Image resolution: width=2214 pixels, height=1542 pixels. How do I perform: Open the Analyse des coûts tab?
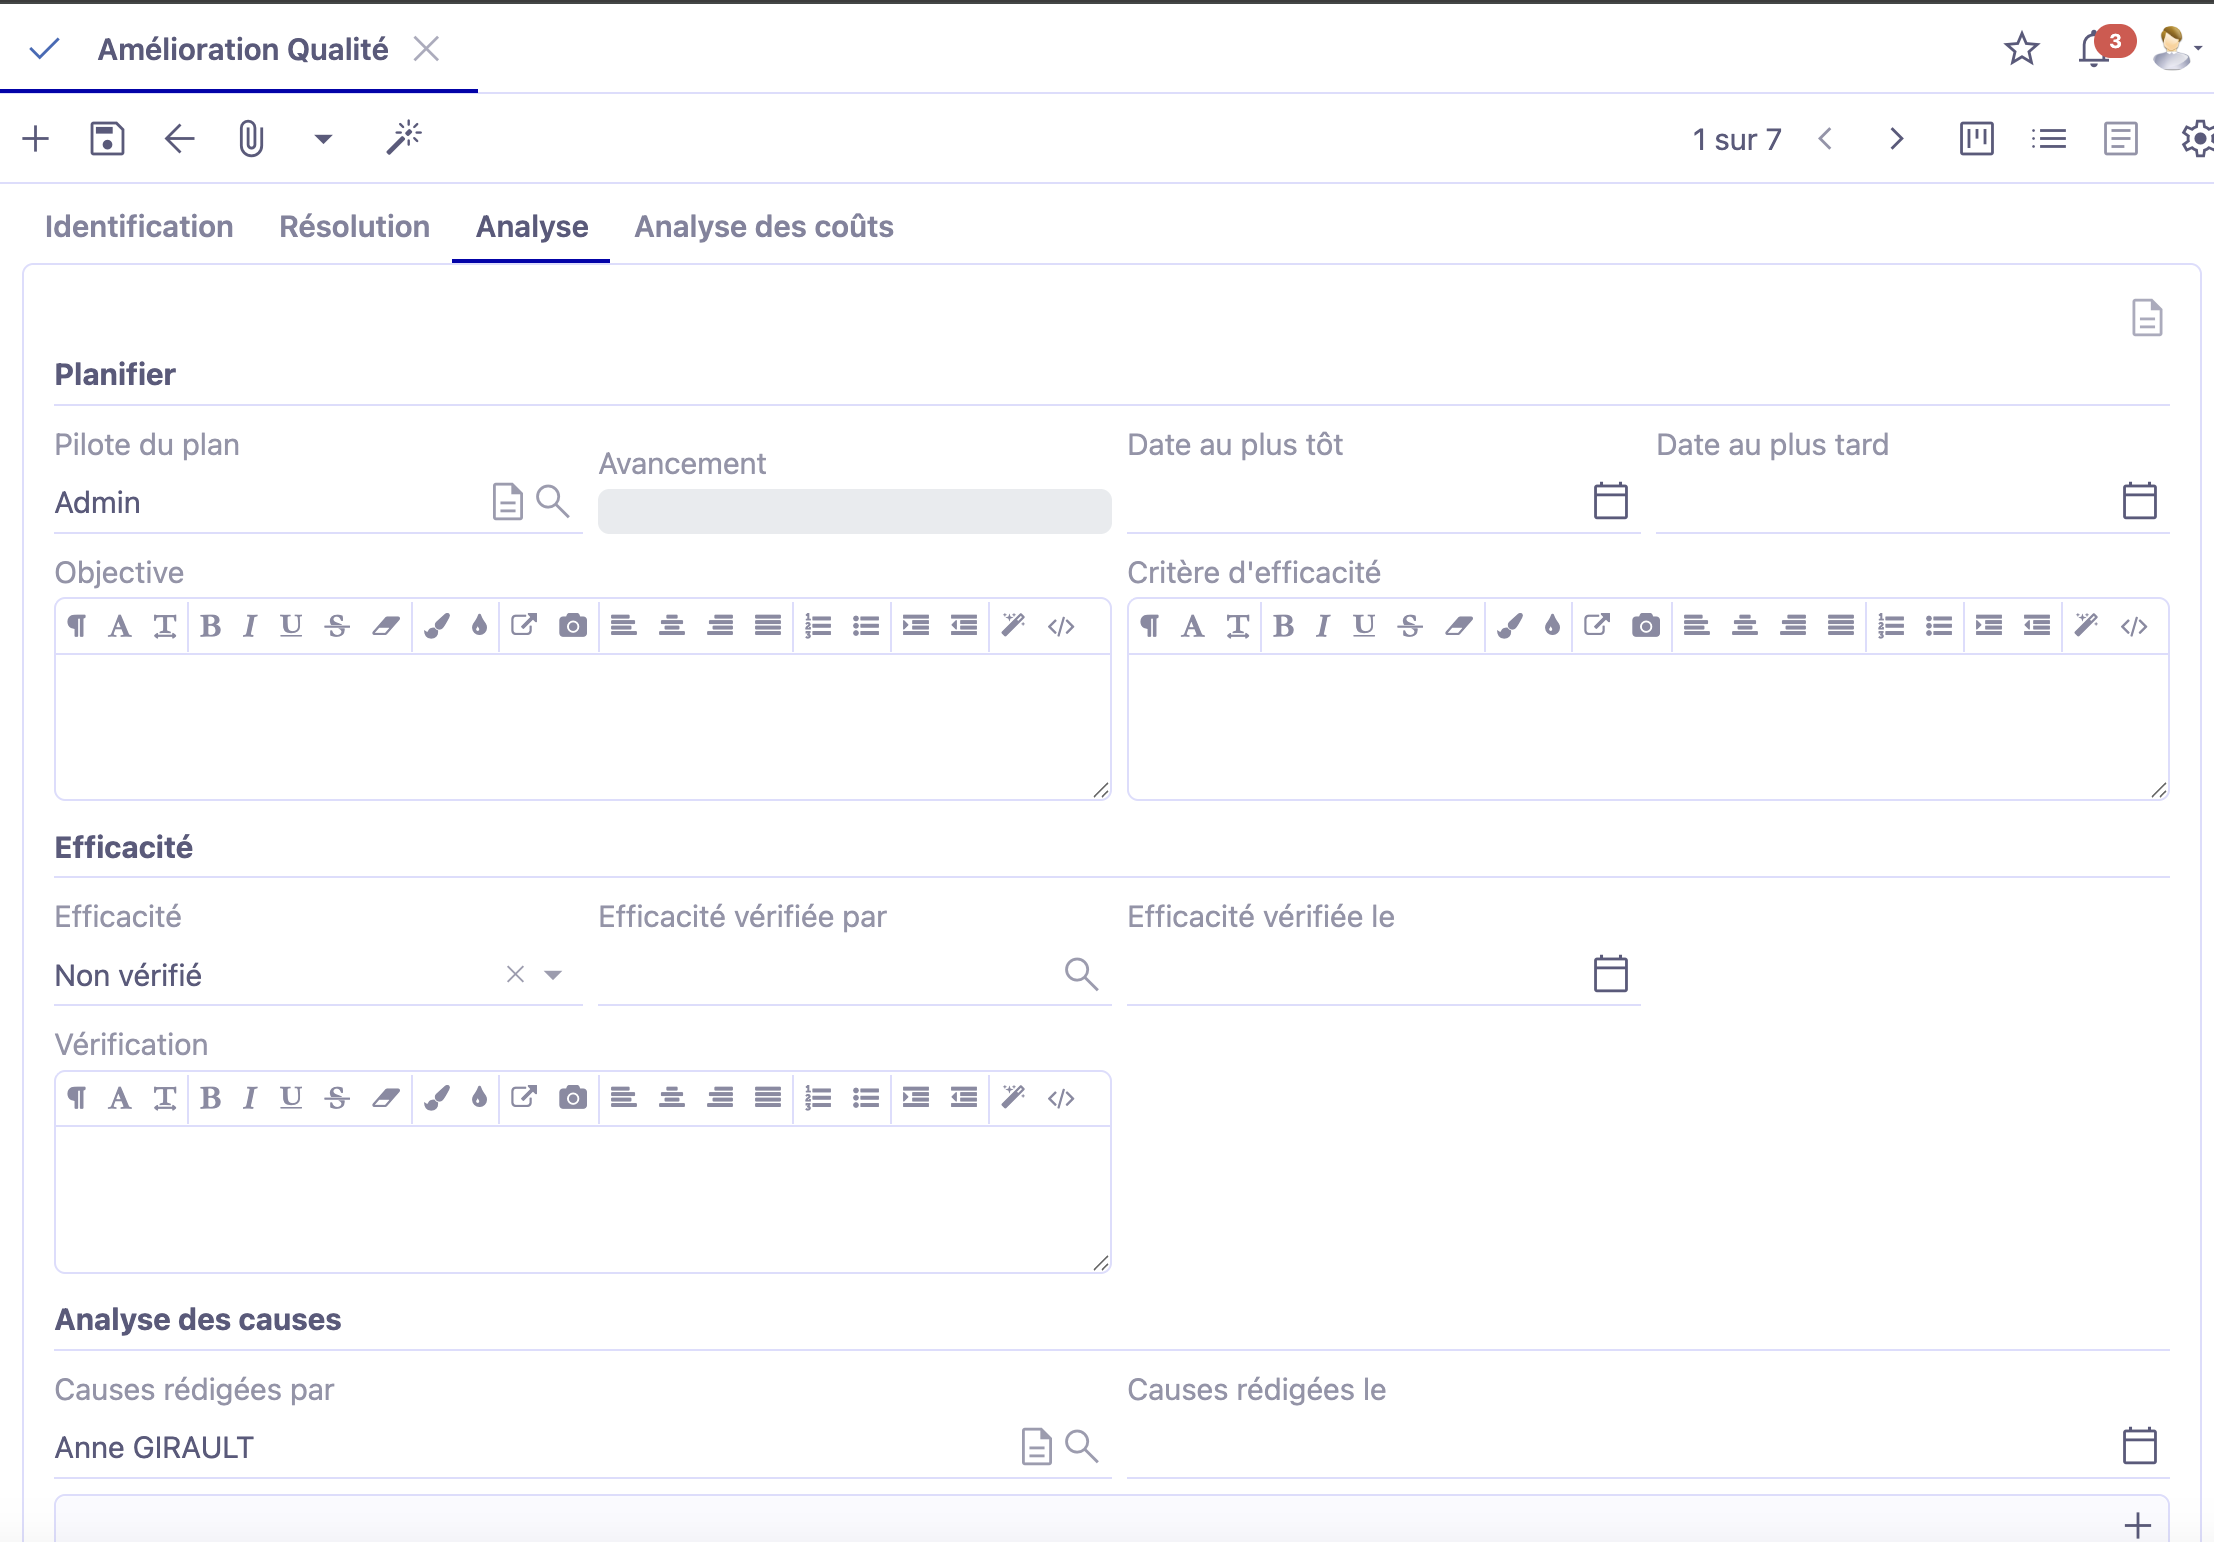(x=764, y=227)
